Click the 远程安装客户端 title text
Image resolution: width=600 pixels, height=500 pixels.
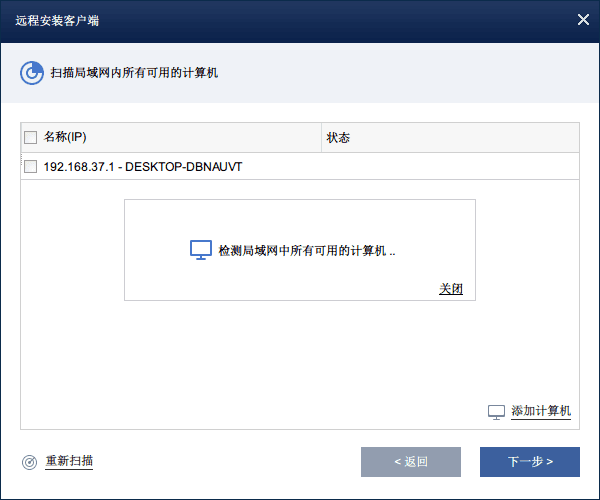(57, 20)
